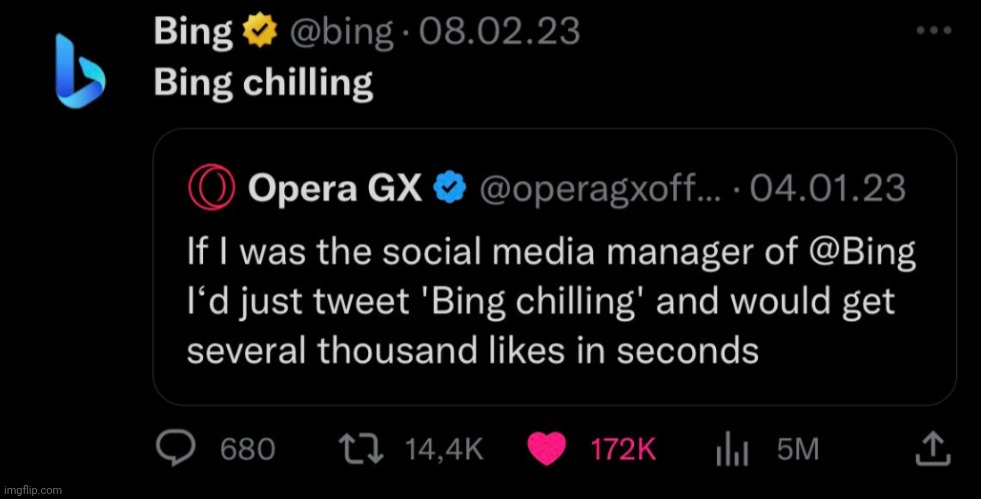Open the Bing display name
The width and height of the screenshot is (981, 499).
pyautogui.click(x=193, y=31)
